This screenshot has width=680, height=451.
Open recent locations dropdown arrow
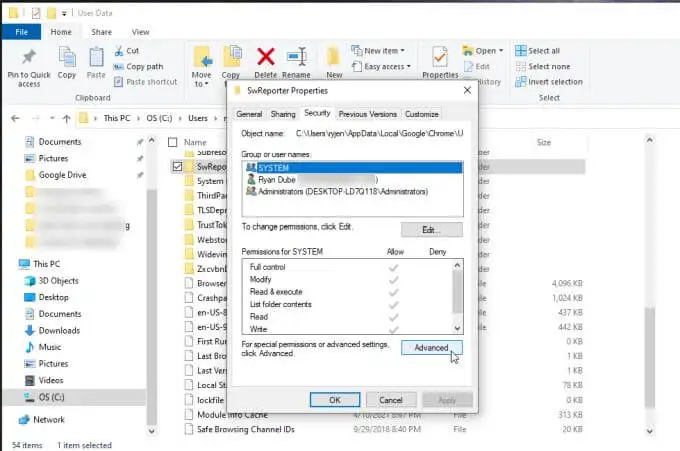[52, 118]
